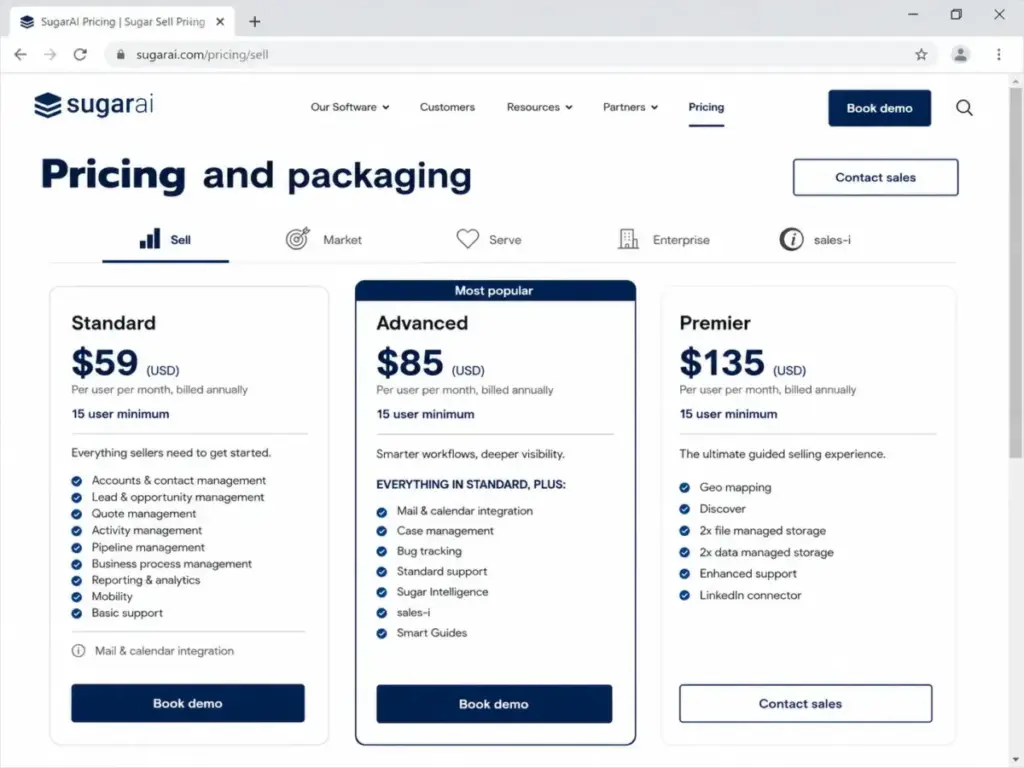Click checkmark next to Bug tracking

coord(382,552)
